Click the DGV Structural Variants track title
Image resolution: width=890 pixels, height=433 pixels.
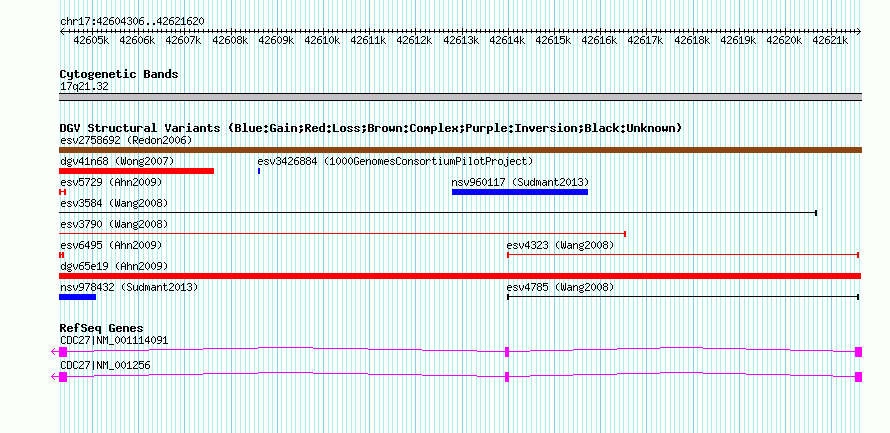coord(371,128)
